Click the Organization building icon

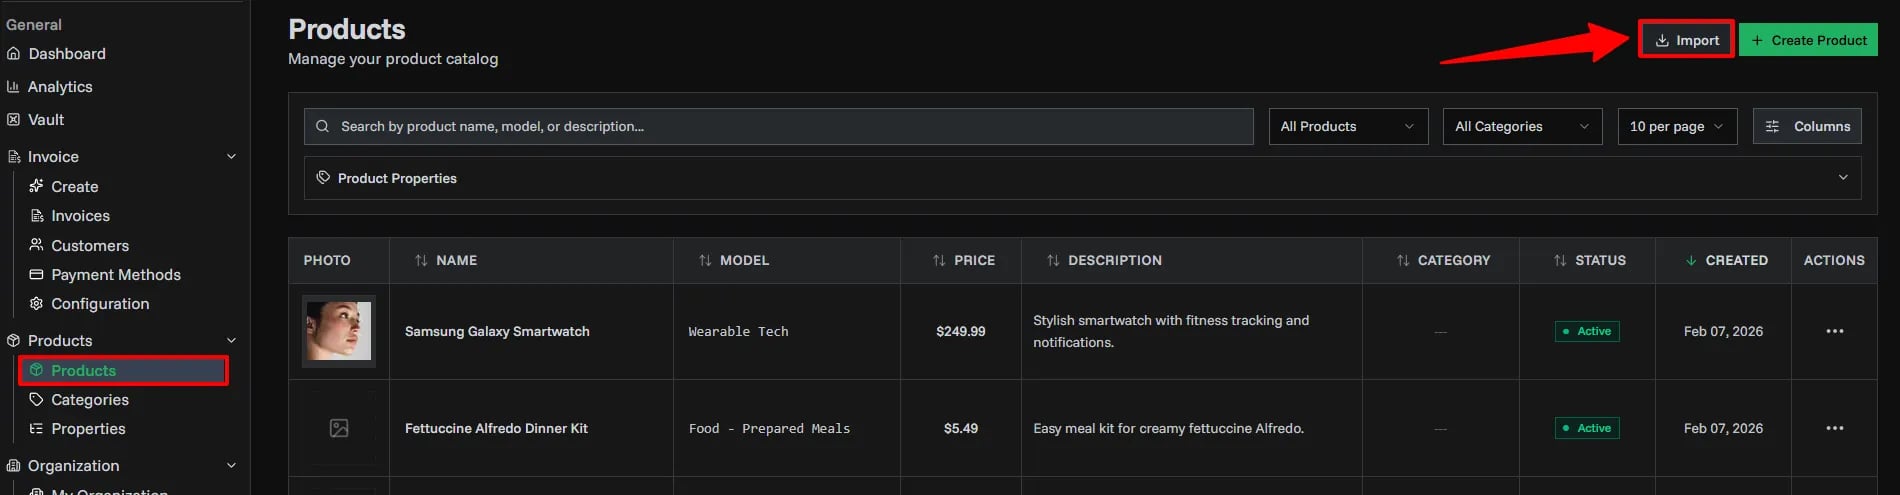(x=13, y=466)
